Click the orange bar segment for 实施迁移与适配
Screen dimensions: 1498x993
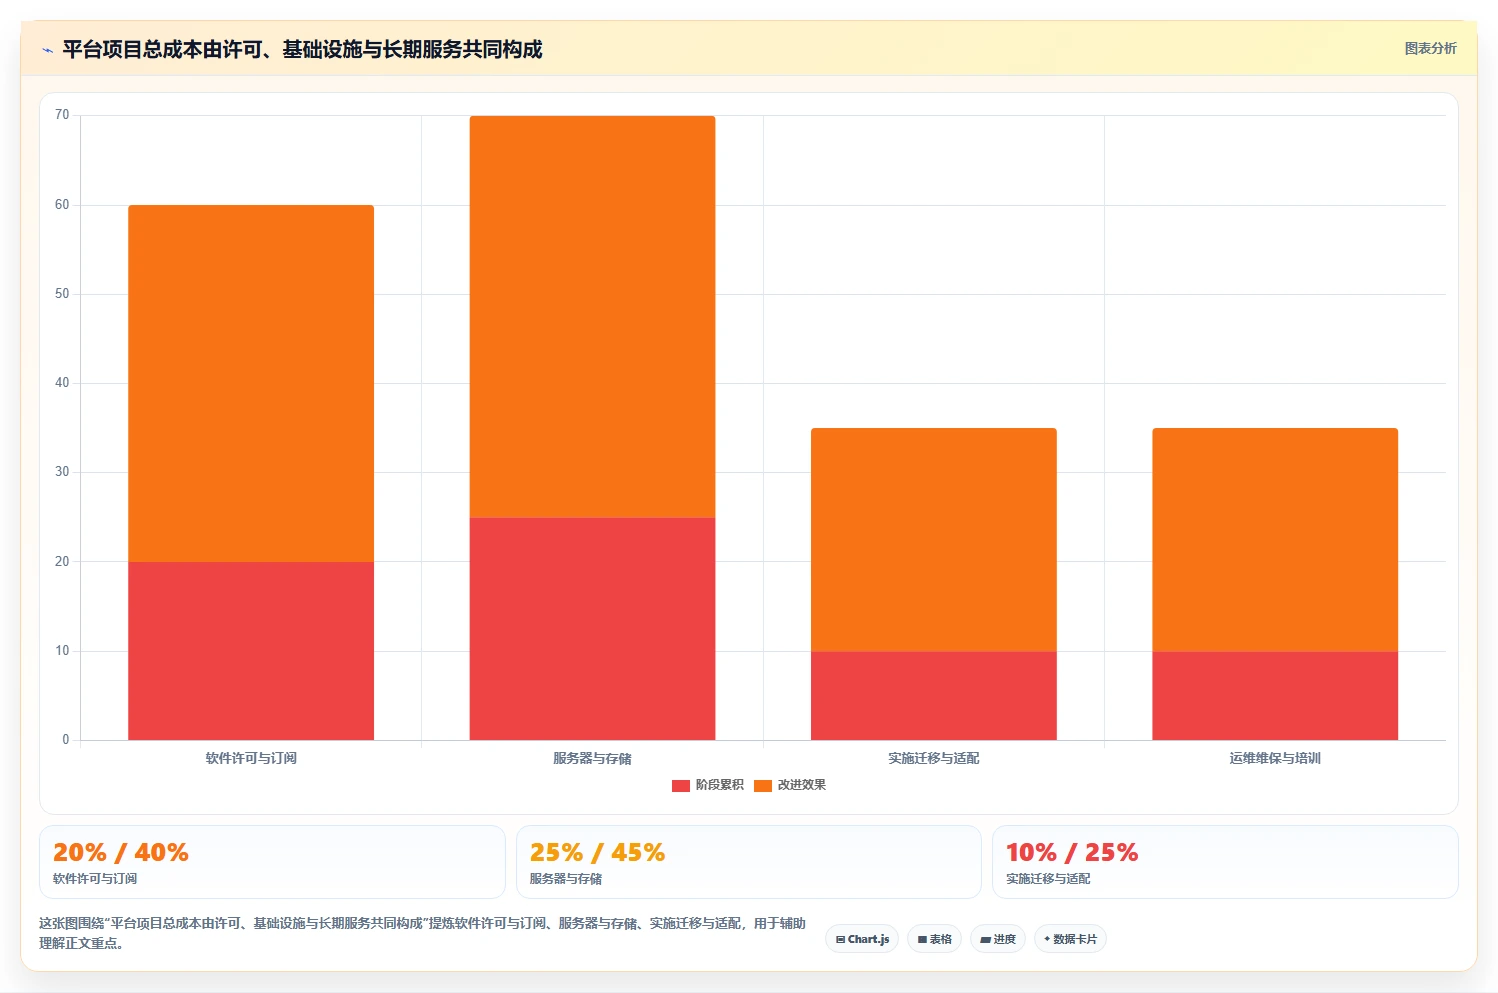(x=934, y=540)
